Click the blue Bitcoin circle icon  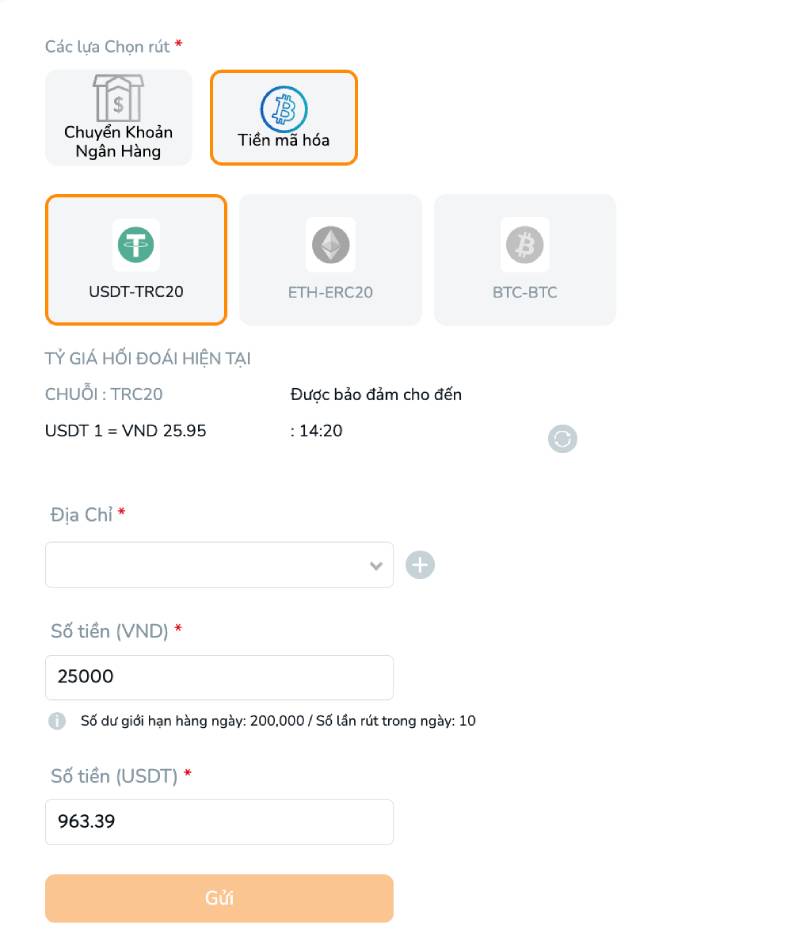[283, 108]
